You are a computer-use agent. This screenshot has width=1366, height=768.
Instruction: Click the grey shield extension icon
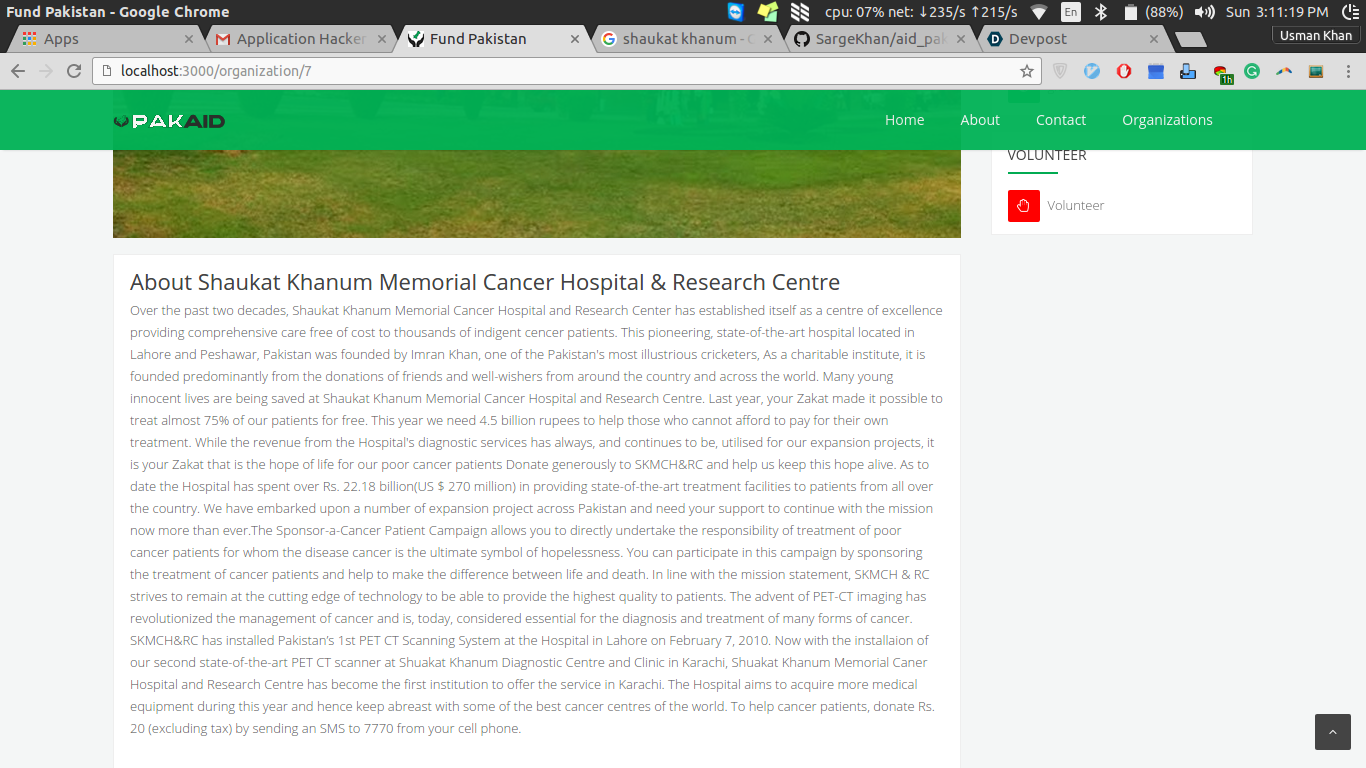coord(1060,71)
